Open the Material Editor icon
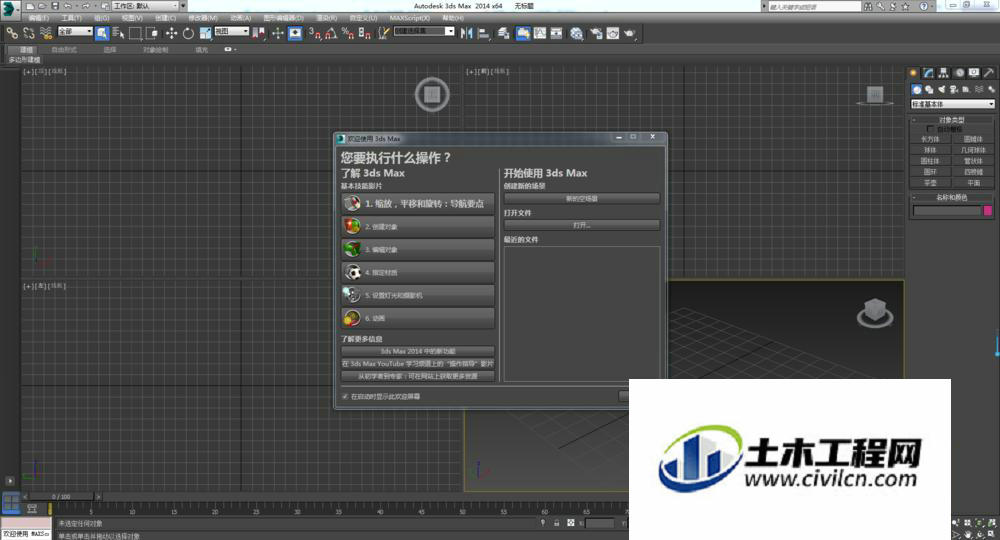1000x540 pixels. click(x=577, y=33)
